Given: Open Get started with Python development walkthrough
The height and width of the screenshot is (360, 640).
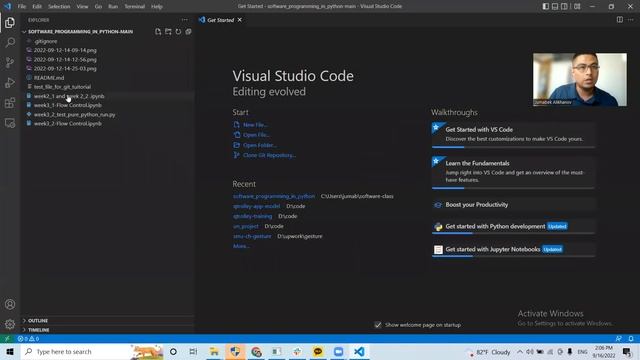Looking at the screenshot, I should click(513, 227).
